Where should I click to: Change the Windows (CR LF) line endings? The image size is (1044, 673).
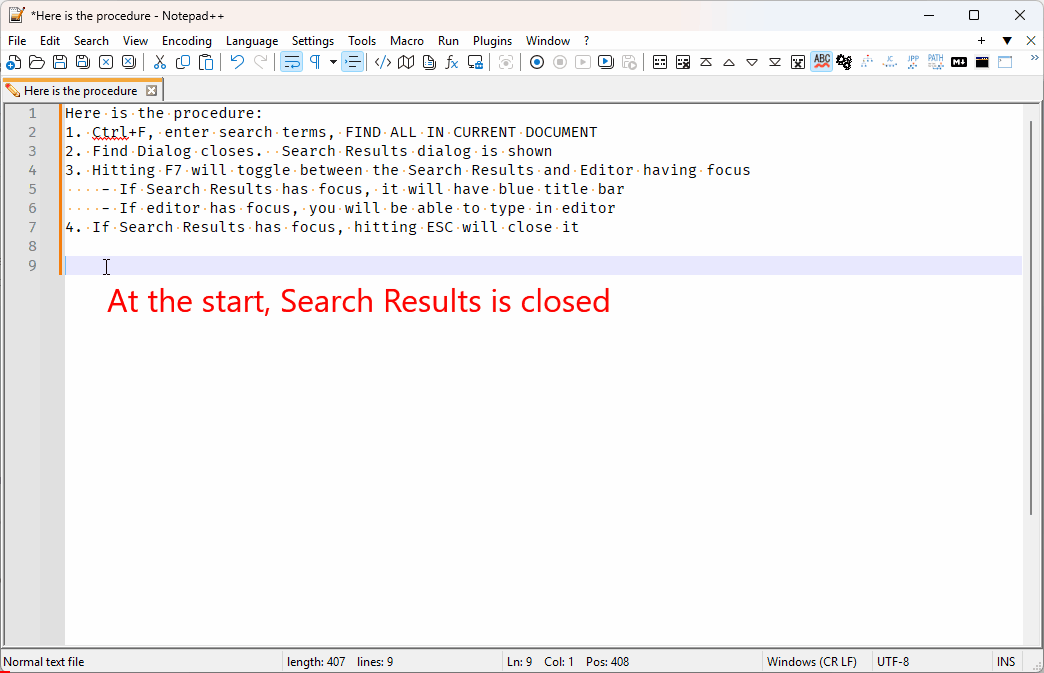coord(812,661)
